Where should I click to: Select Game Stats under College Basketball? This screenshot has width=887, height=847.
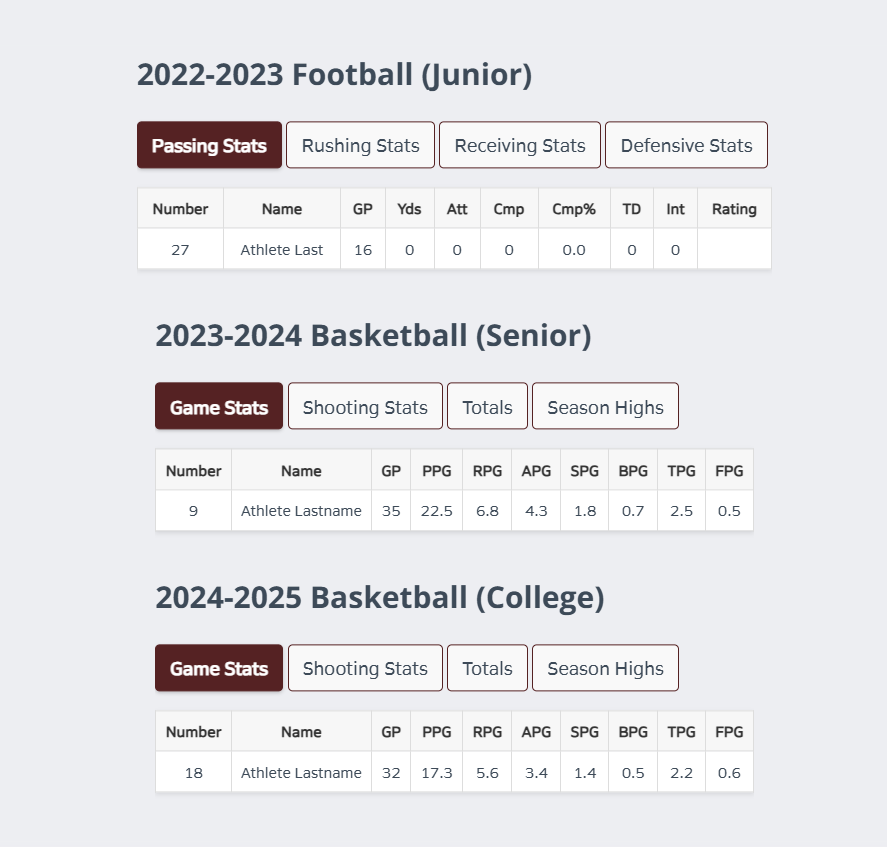click(x=219, y=668)
